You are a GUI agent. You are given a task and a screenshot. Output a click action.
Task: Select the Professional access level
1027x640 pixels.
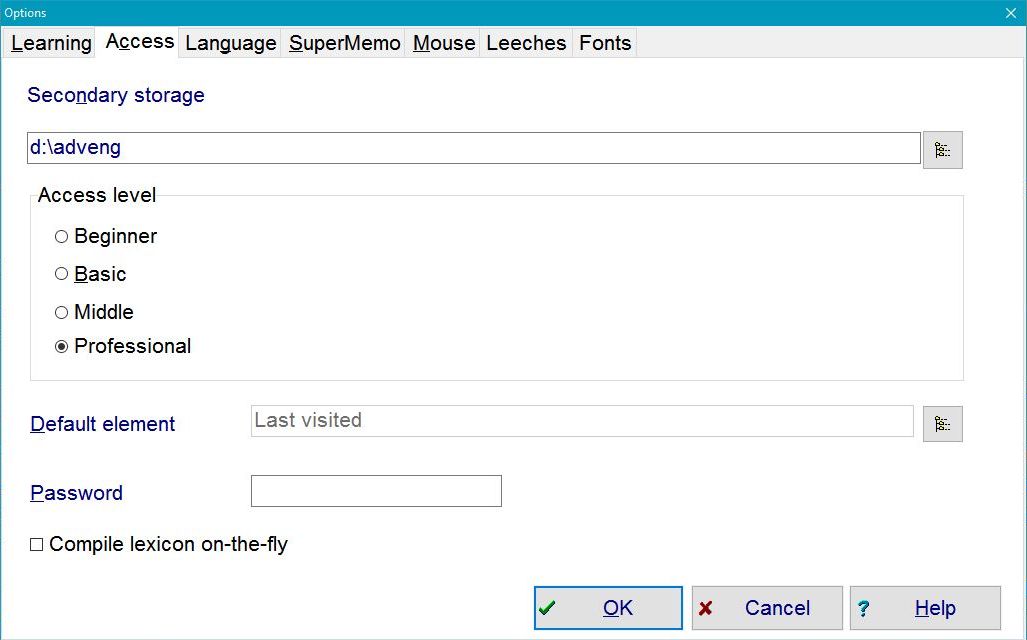tap(62, 347)
